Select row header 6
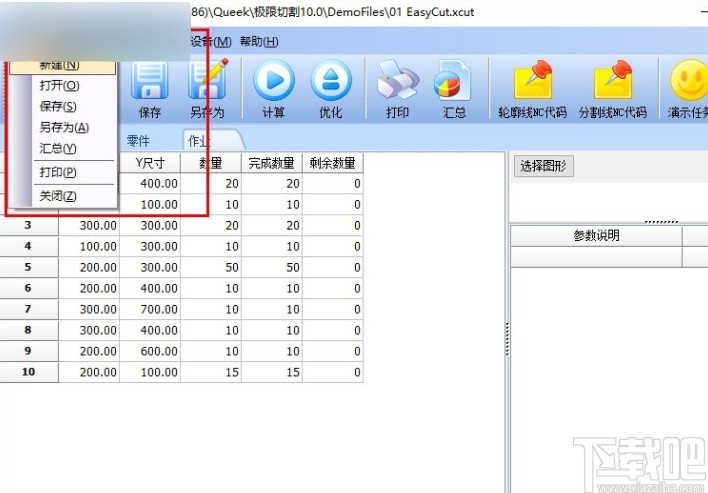This screenshot has height=493, width=708. 28,288
